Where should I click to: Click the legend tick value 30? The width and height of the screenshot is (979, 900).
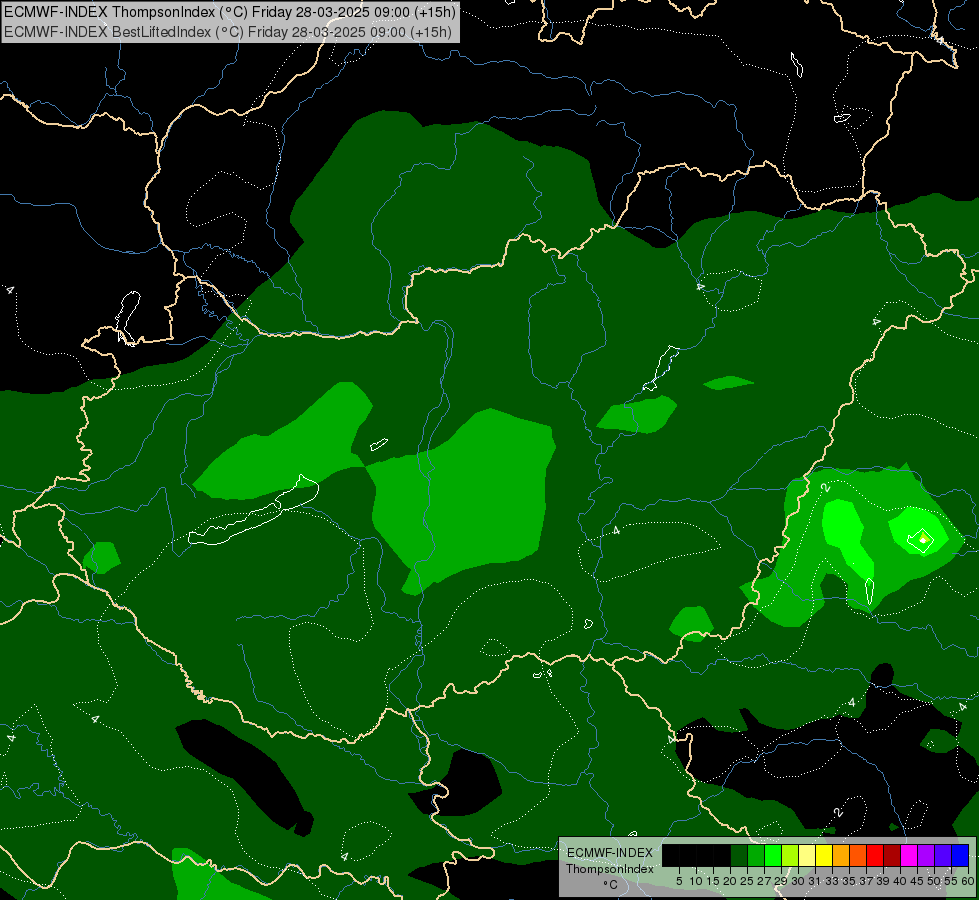point(799,881)
